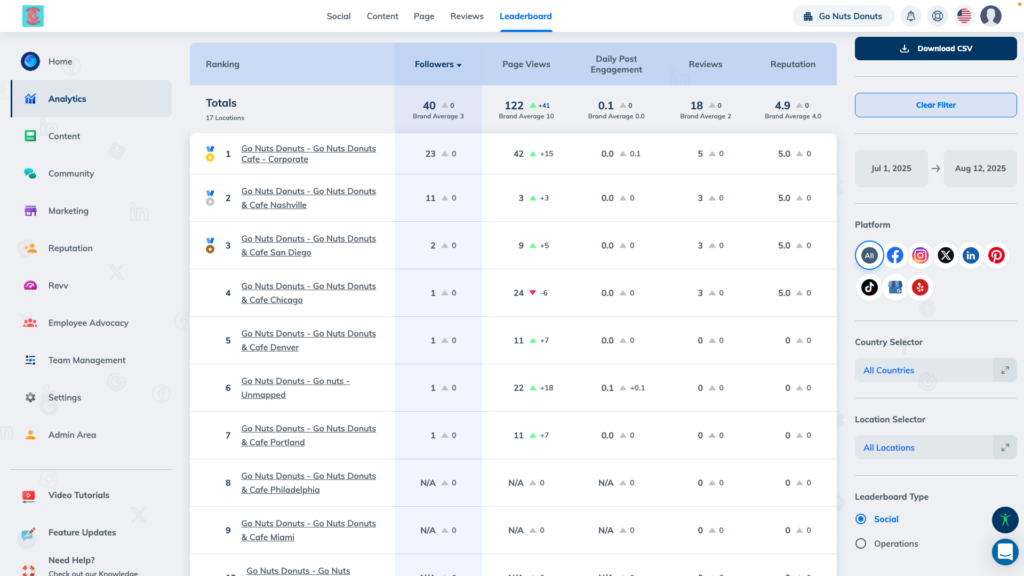Filter by Google Business platform icon

tap(895, 287)
